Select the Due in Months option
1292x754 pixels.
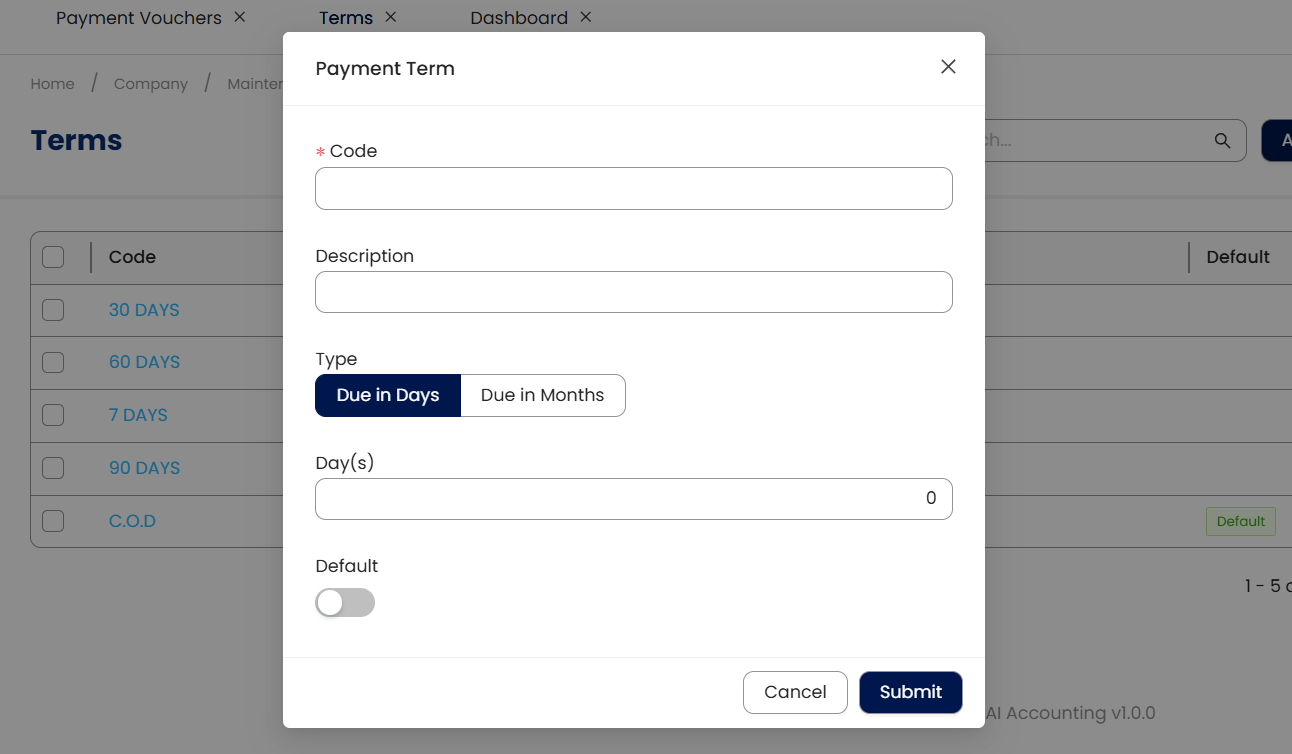542,395
